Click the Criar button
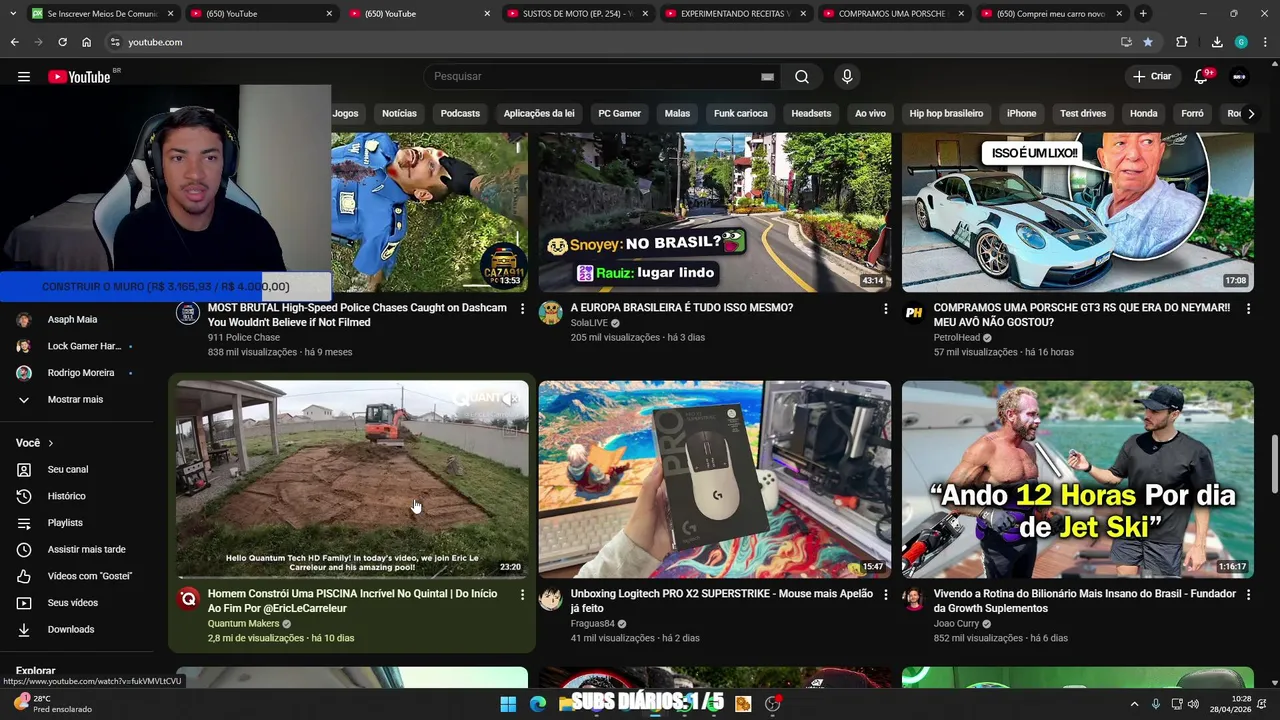This screenshot has height=720, width=1280. tap(1151, 77)
